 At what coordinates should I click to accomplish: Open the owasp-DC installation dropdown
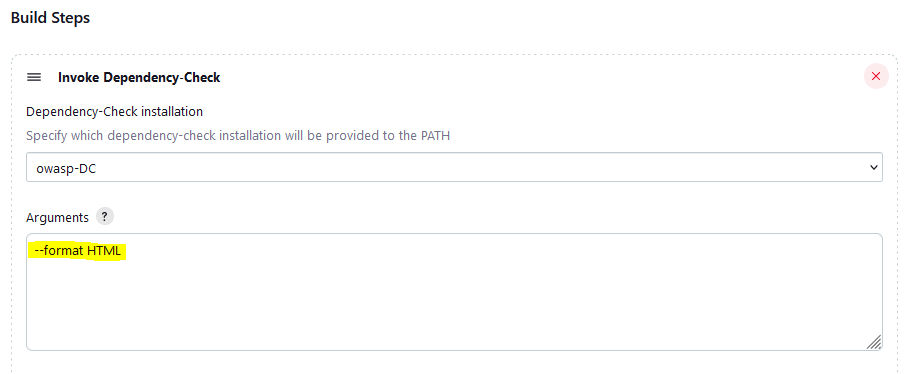454,167
